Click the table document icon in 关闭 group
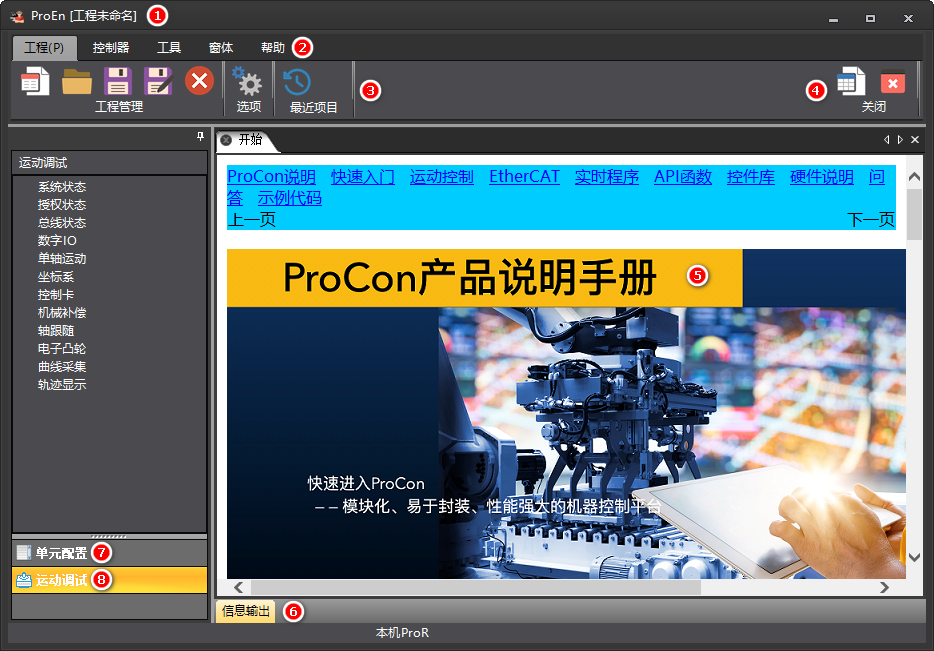This screenshot has width=934, height=651. coord(851,82)
